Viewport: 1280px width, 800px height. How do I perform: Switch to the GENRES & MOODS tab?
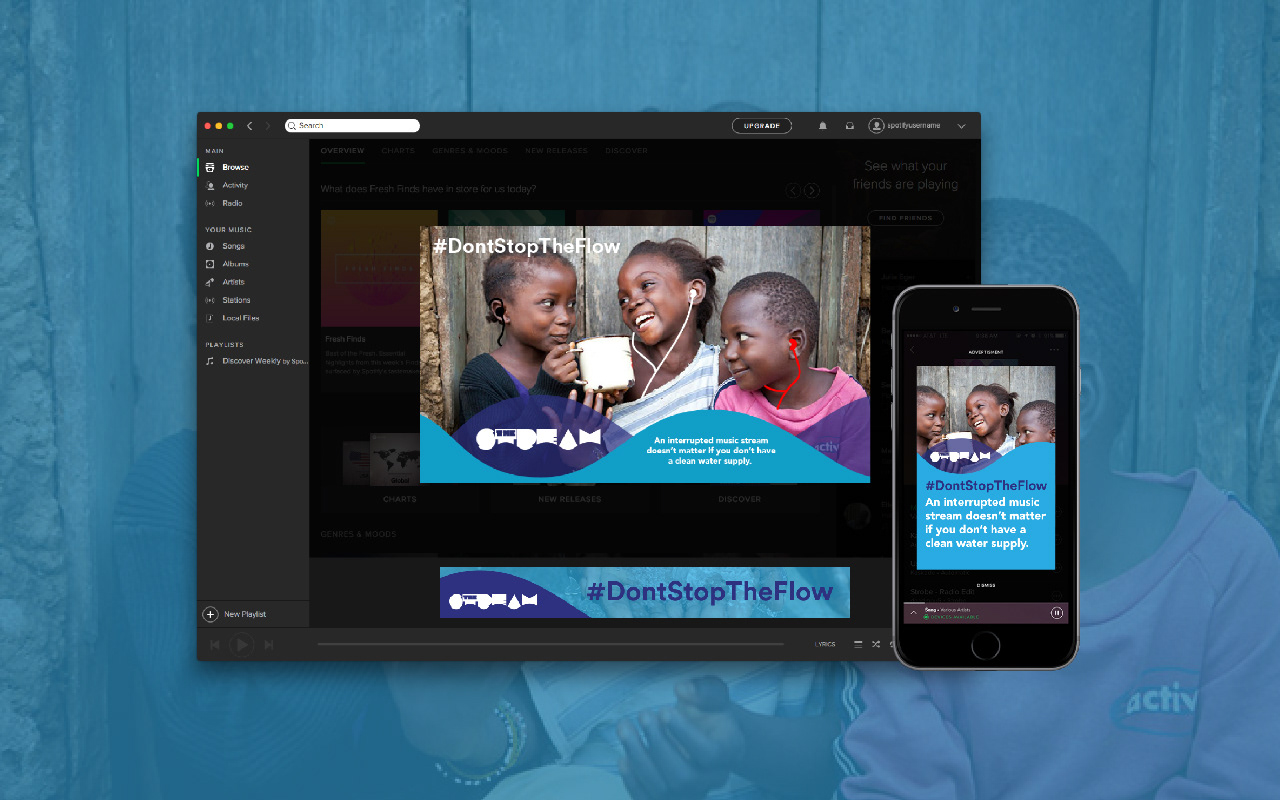pos(470,151)
